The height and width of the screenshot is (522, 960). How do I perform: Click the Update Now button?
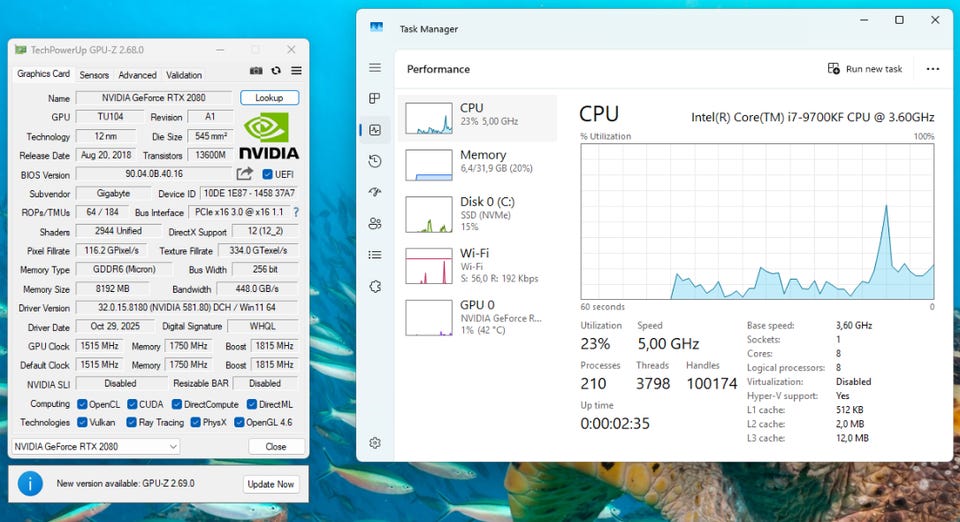271,484
